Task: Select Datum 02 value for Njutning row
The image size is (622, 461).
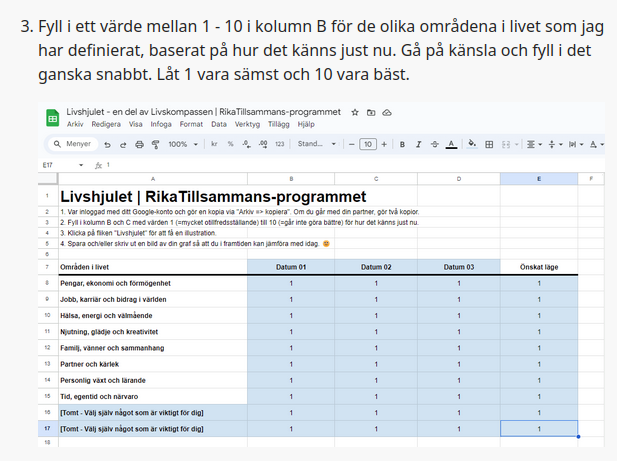Action: (376, 332)
